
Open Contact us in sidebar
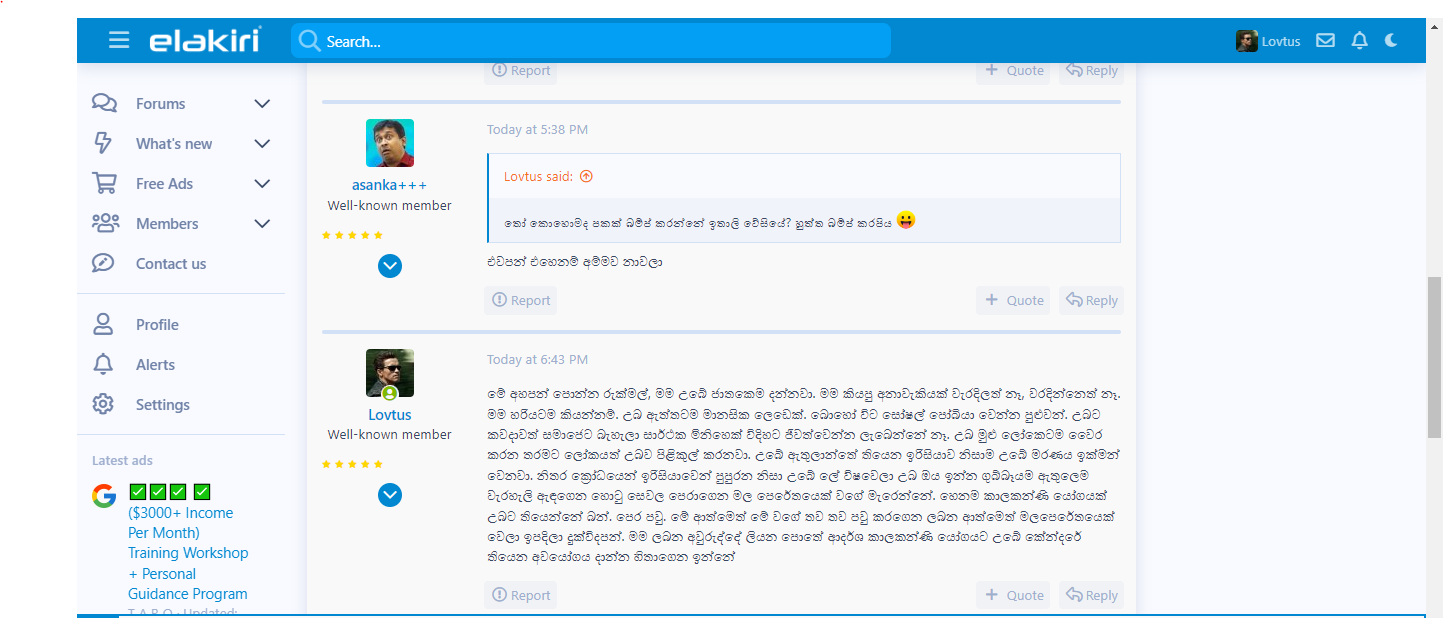(x=171, y=264)
